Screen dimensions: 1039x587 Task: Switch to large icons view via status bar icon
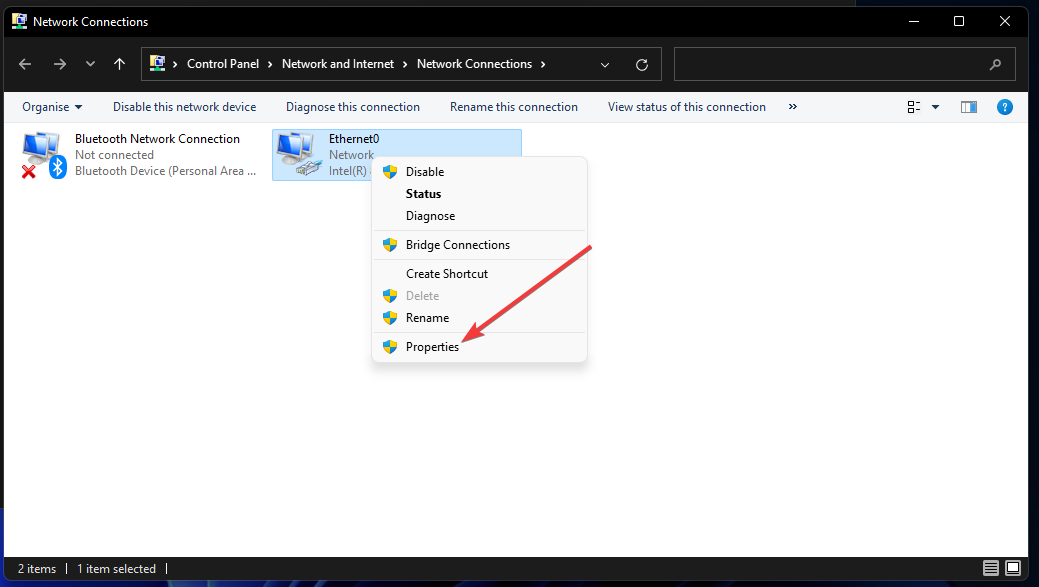pyautogui.click(x=1012, y=568)
